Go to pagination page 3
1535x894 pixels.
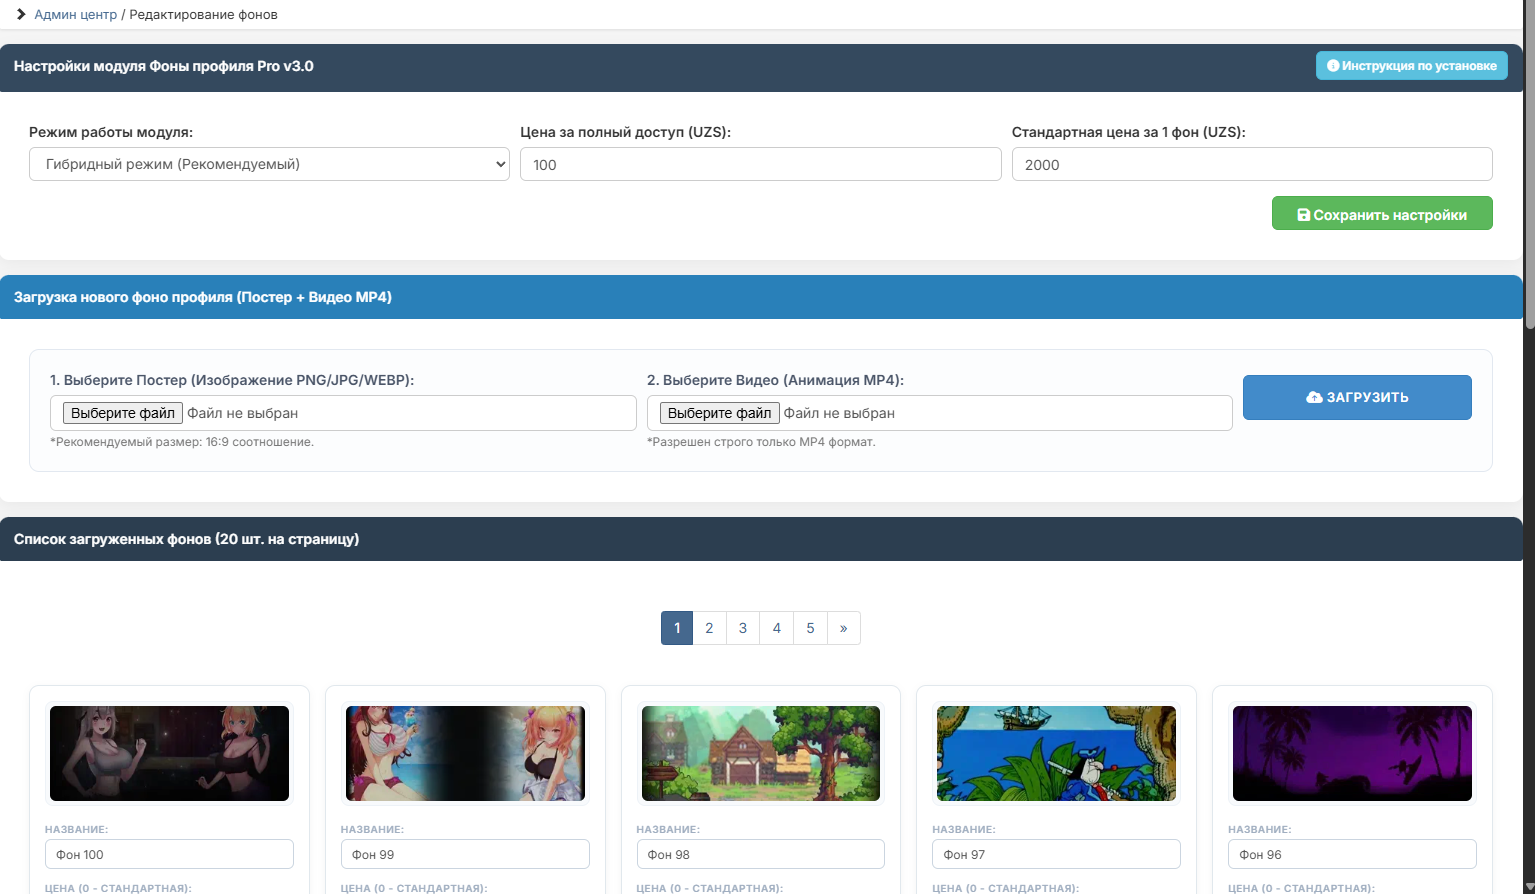[x=743, y=628]
